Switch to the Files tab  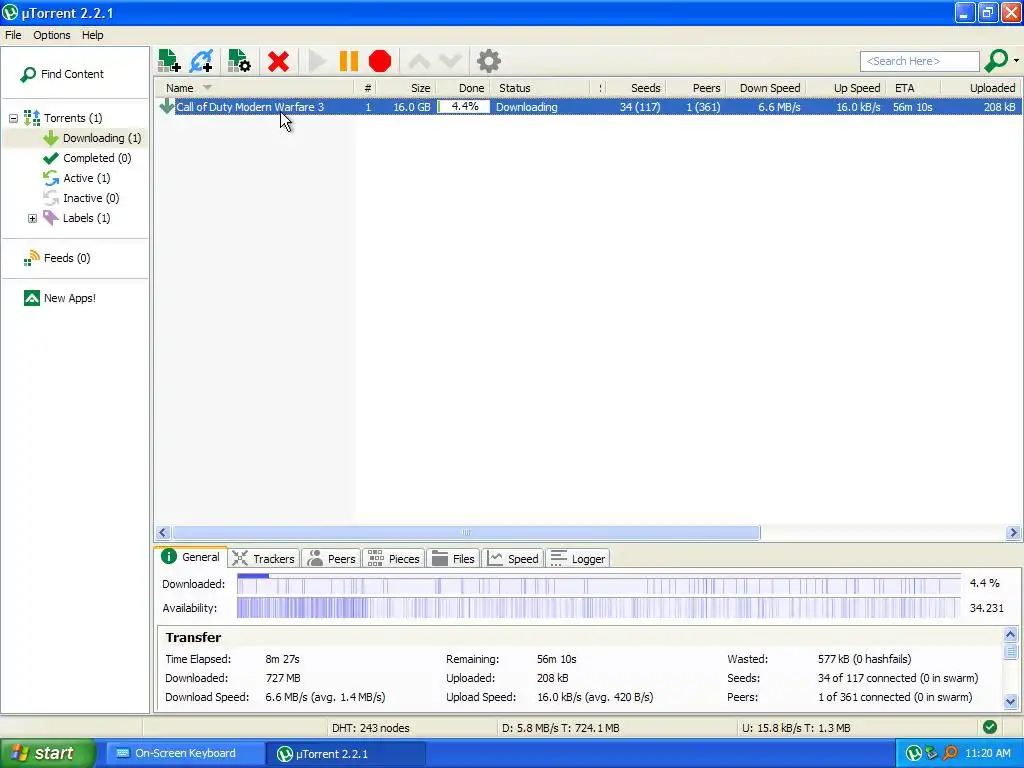453,559
